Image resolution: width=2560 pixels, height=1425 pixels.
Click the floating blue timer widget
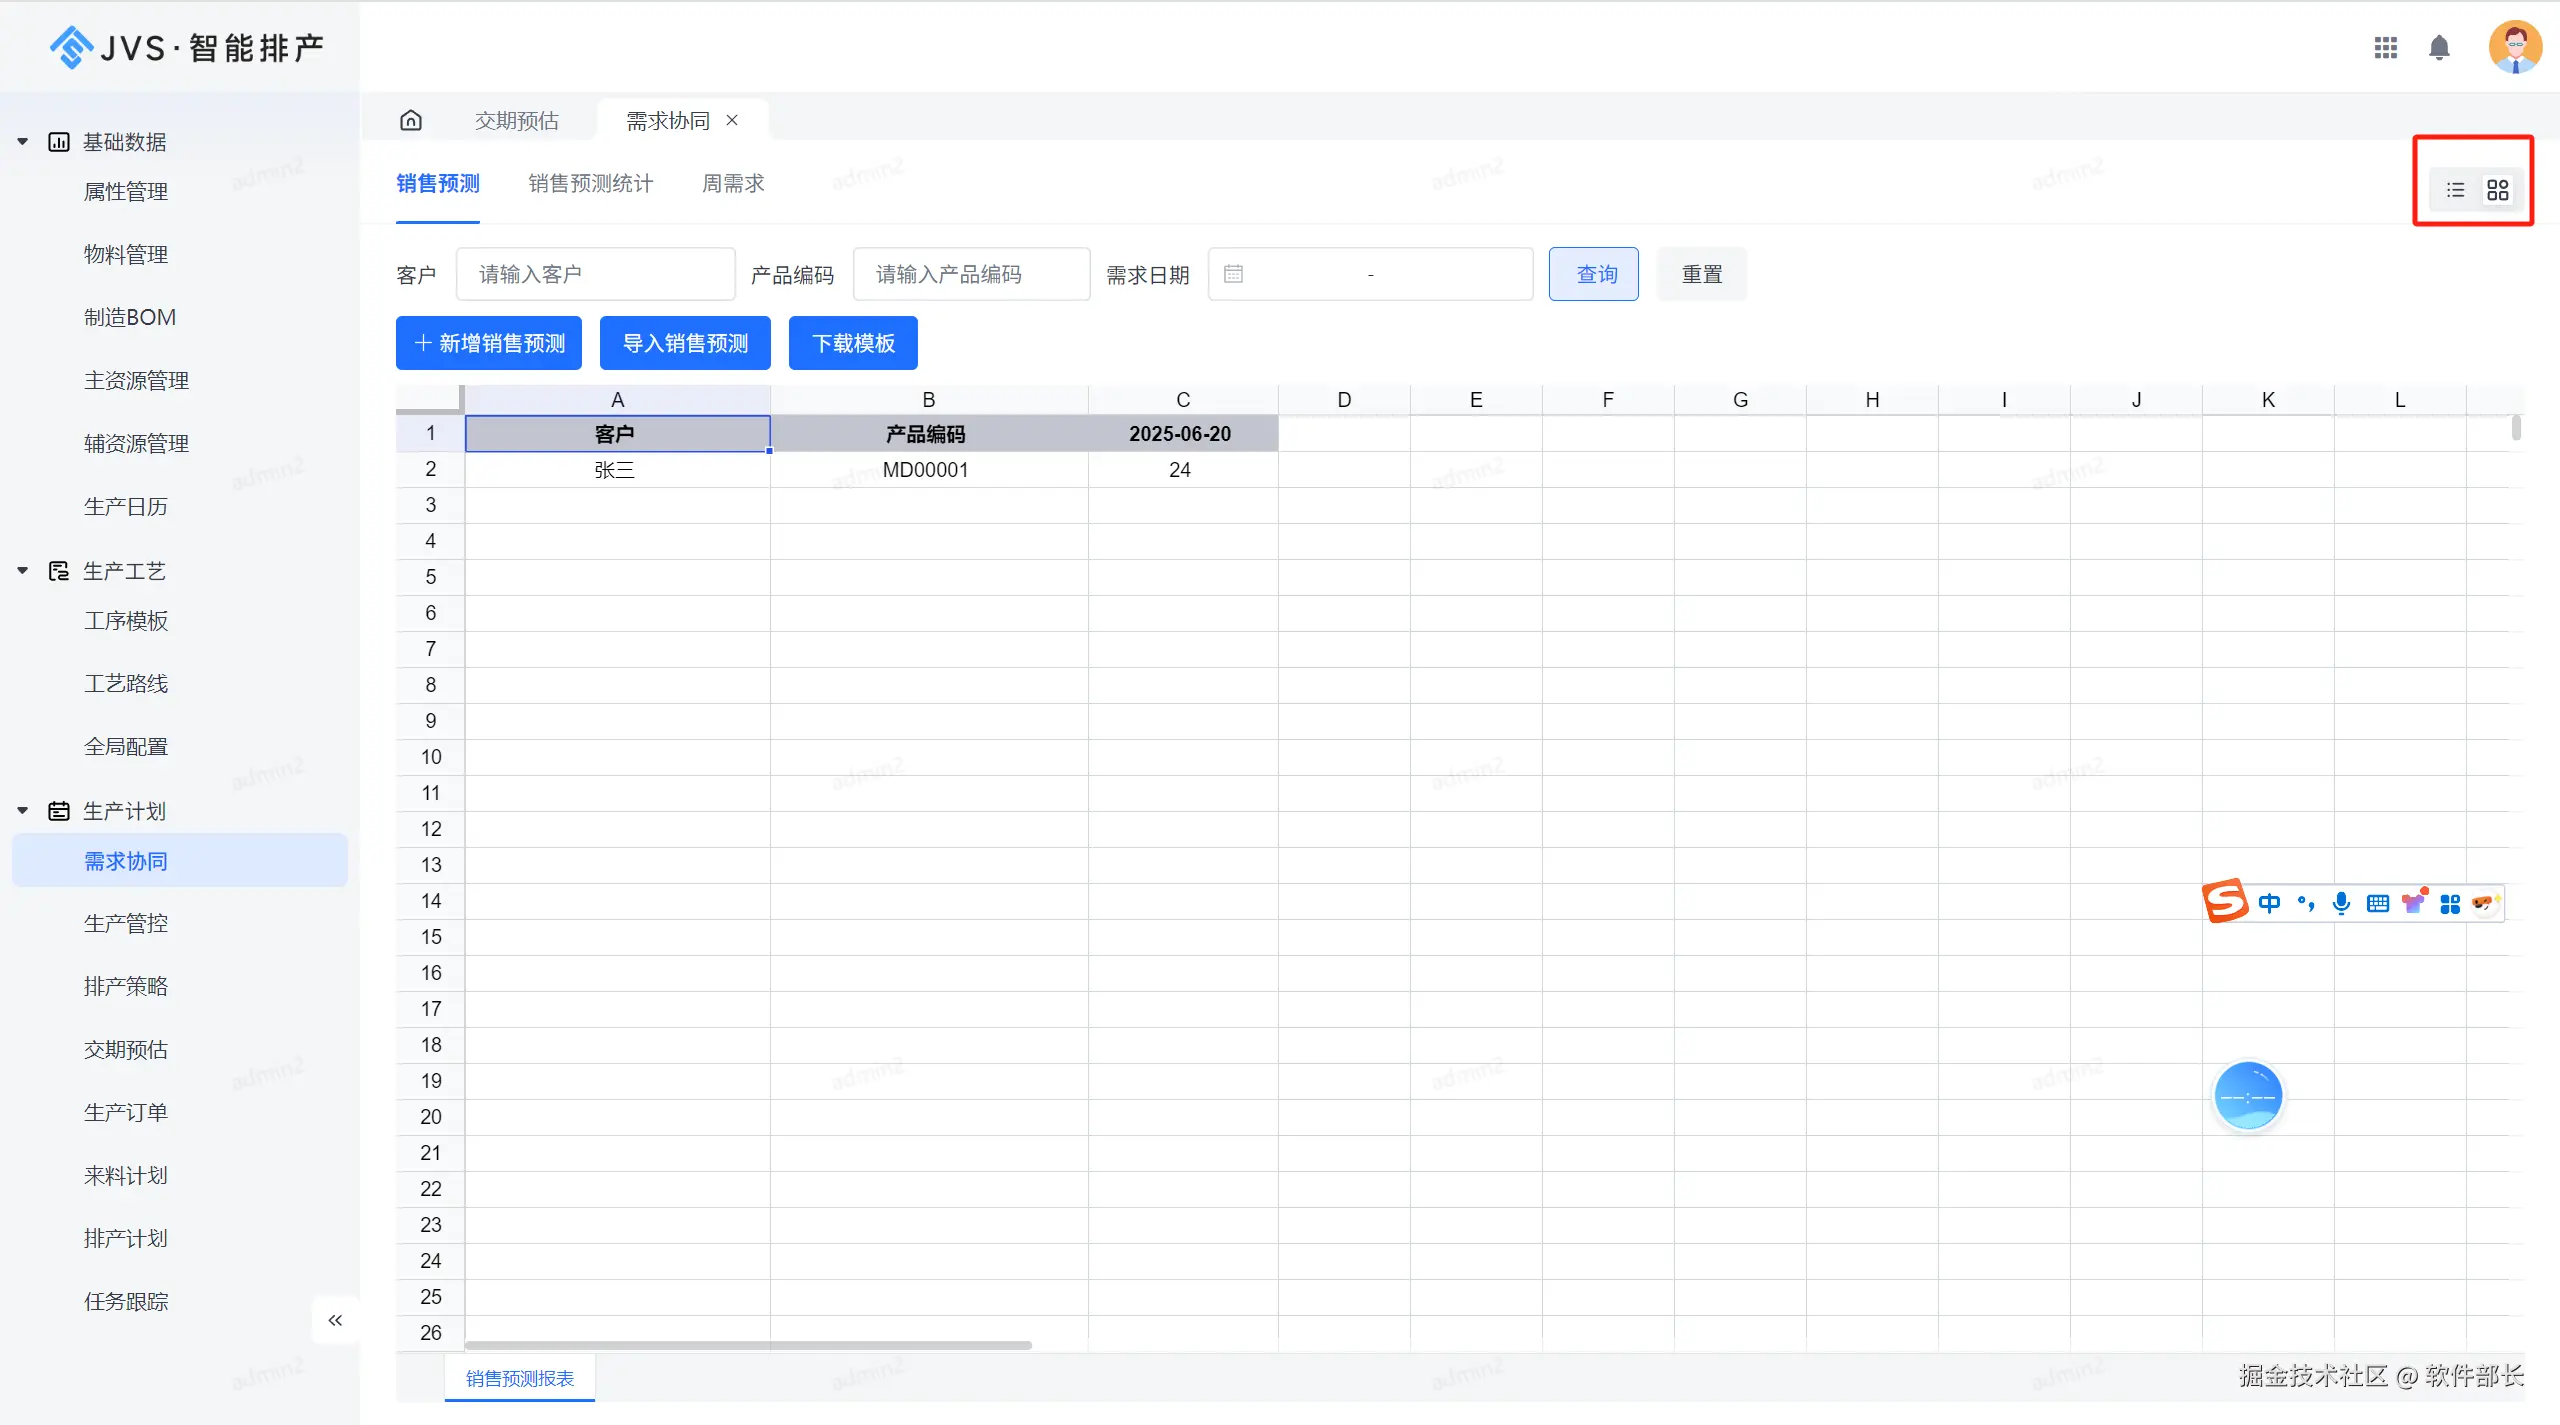[x=2247, y=1096]
